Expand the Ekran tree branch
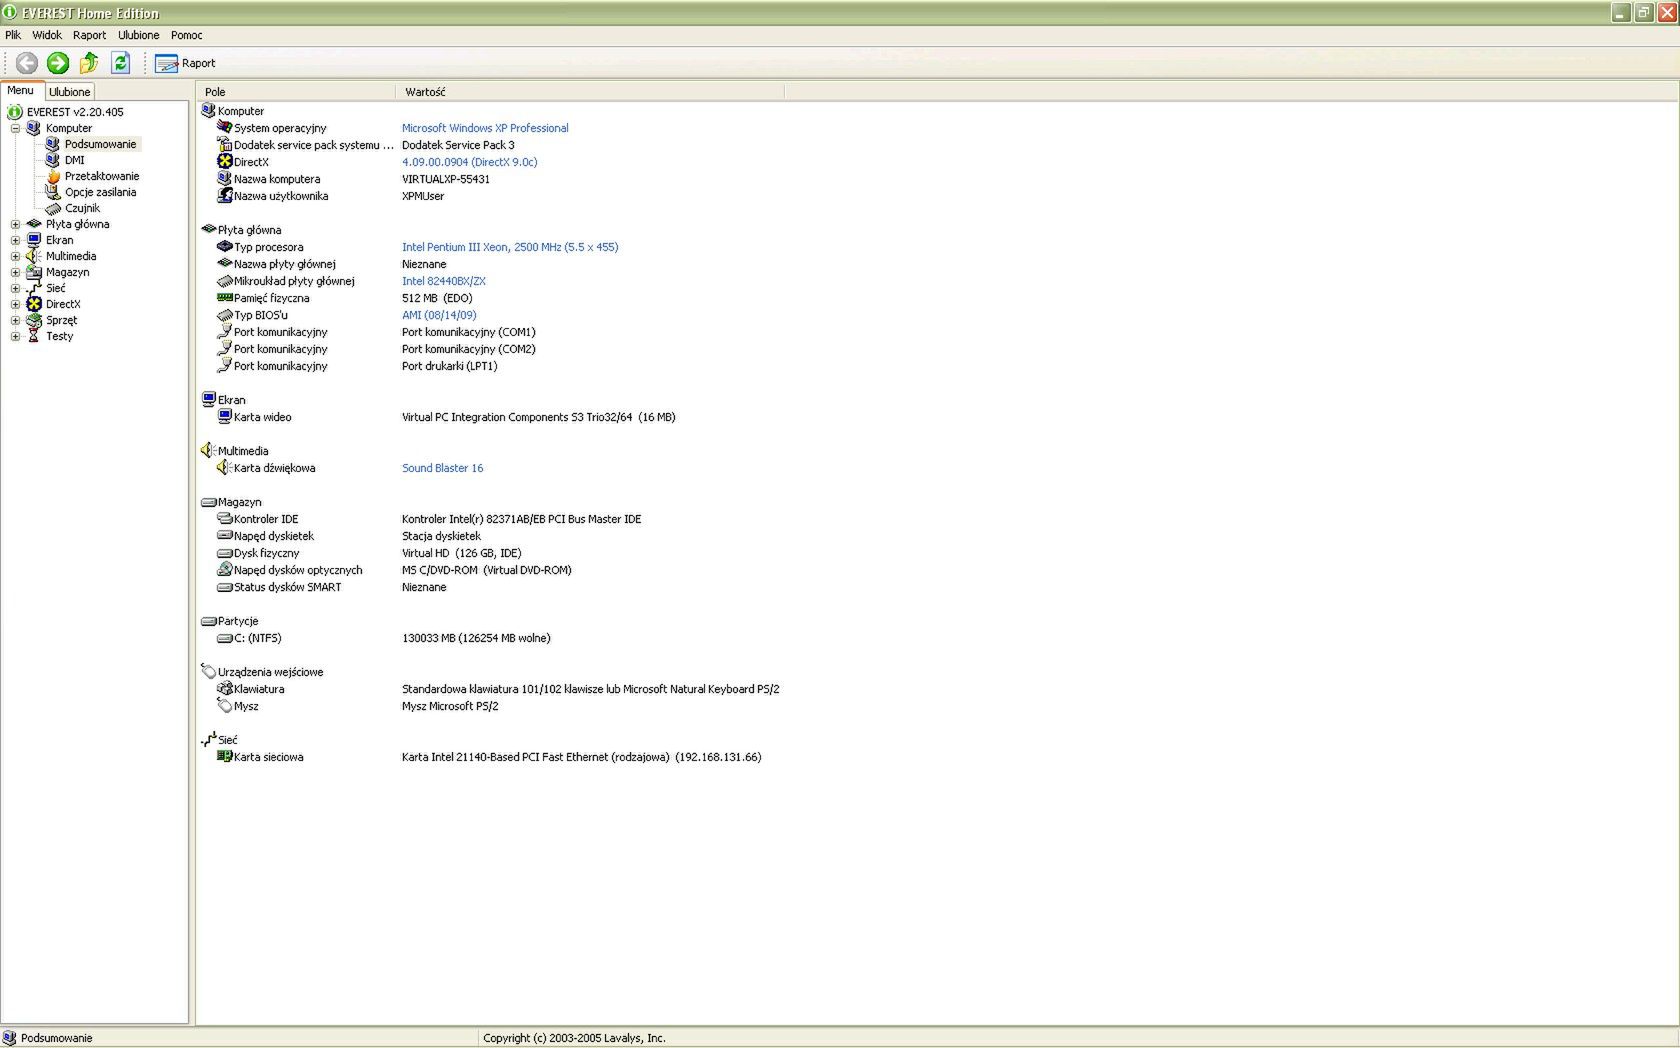This screenshot has height=1048, width=1680. tap(15, 240)
